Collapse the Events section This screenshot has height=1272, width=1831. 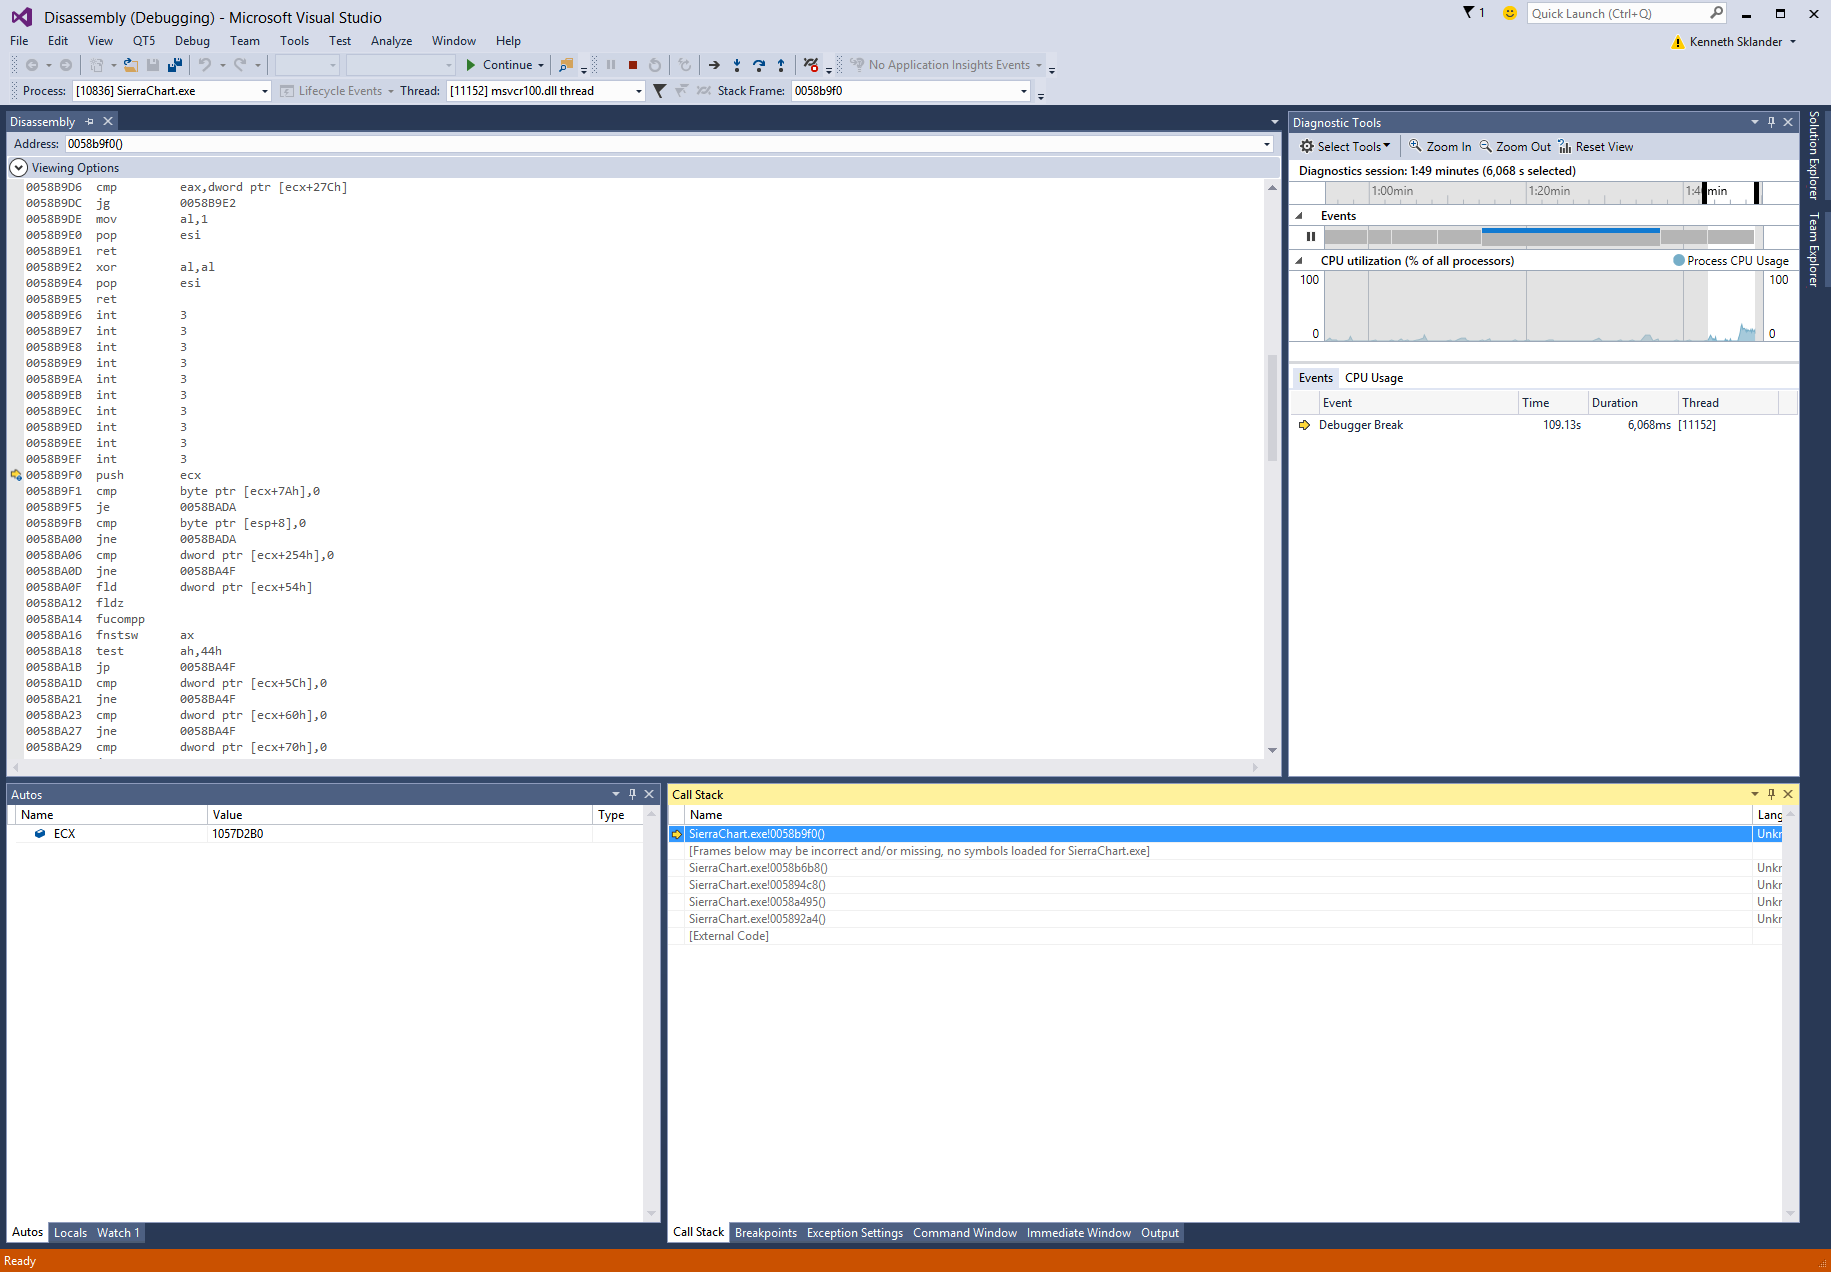pyautogui.click(x=1299, y=216)
